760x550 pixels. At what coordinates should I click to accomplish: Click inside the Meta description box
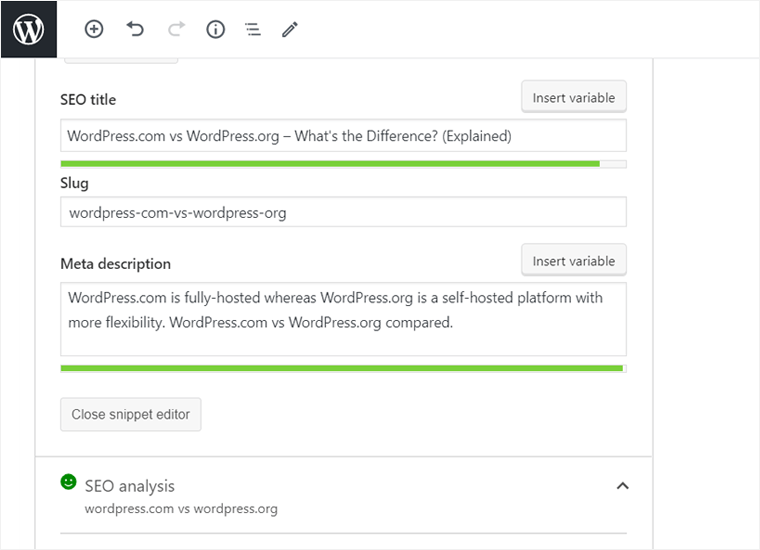coord(343,318)
